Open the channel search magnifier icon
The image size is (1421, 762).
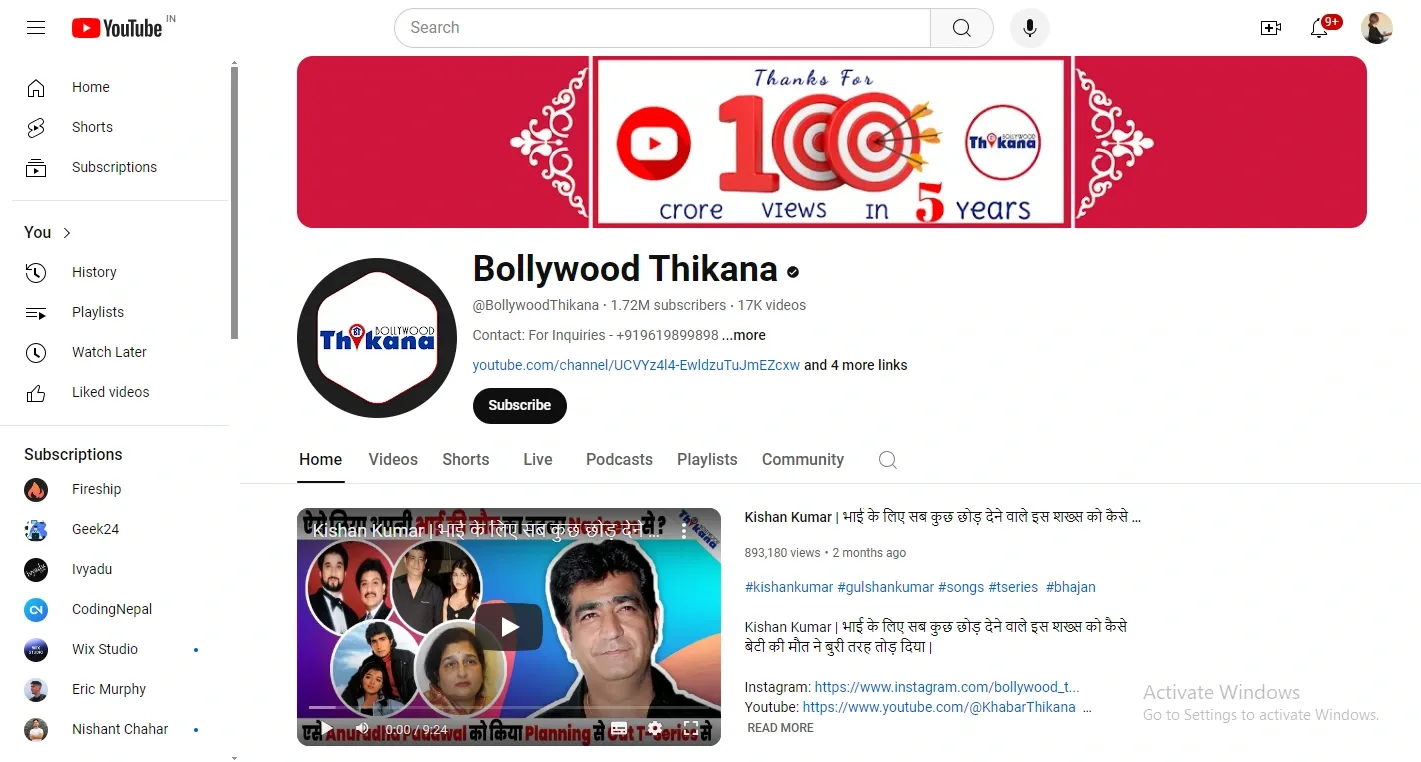coord(887,460)
